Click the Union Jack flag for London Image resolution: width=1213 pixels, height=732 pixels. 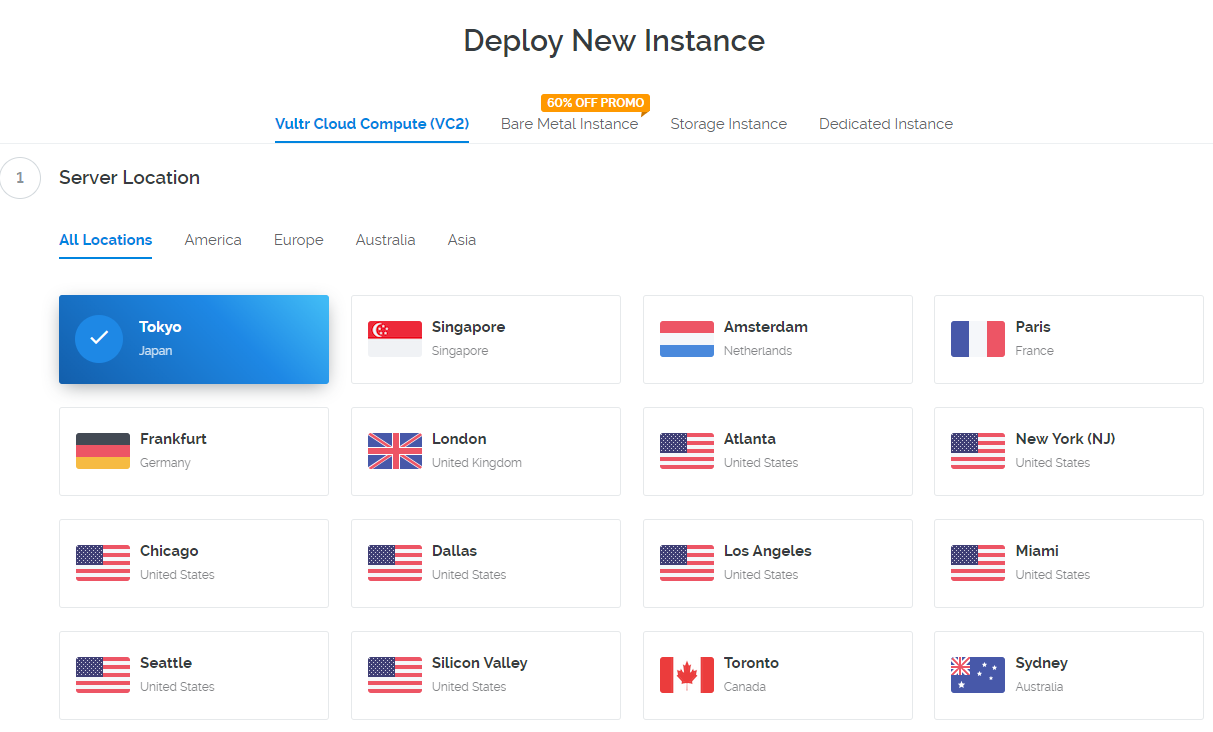(394, 451)
